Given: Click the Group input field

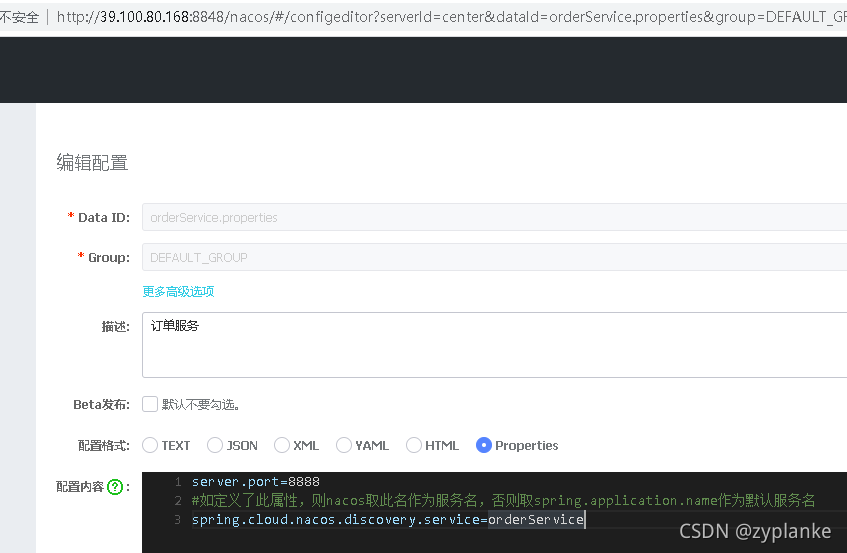Looking at the screenshot, I should coord(494,257).
